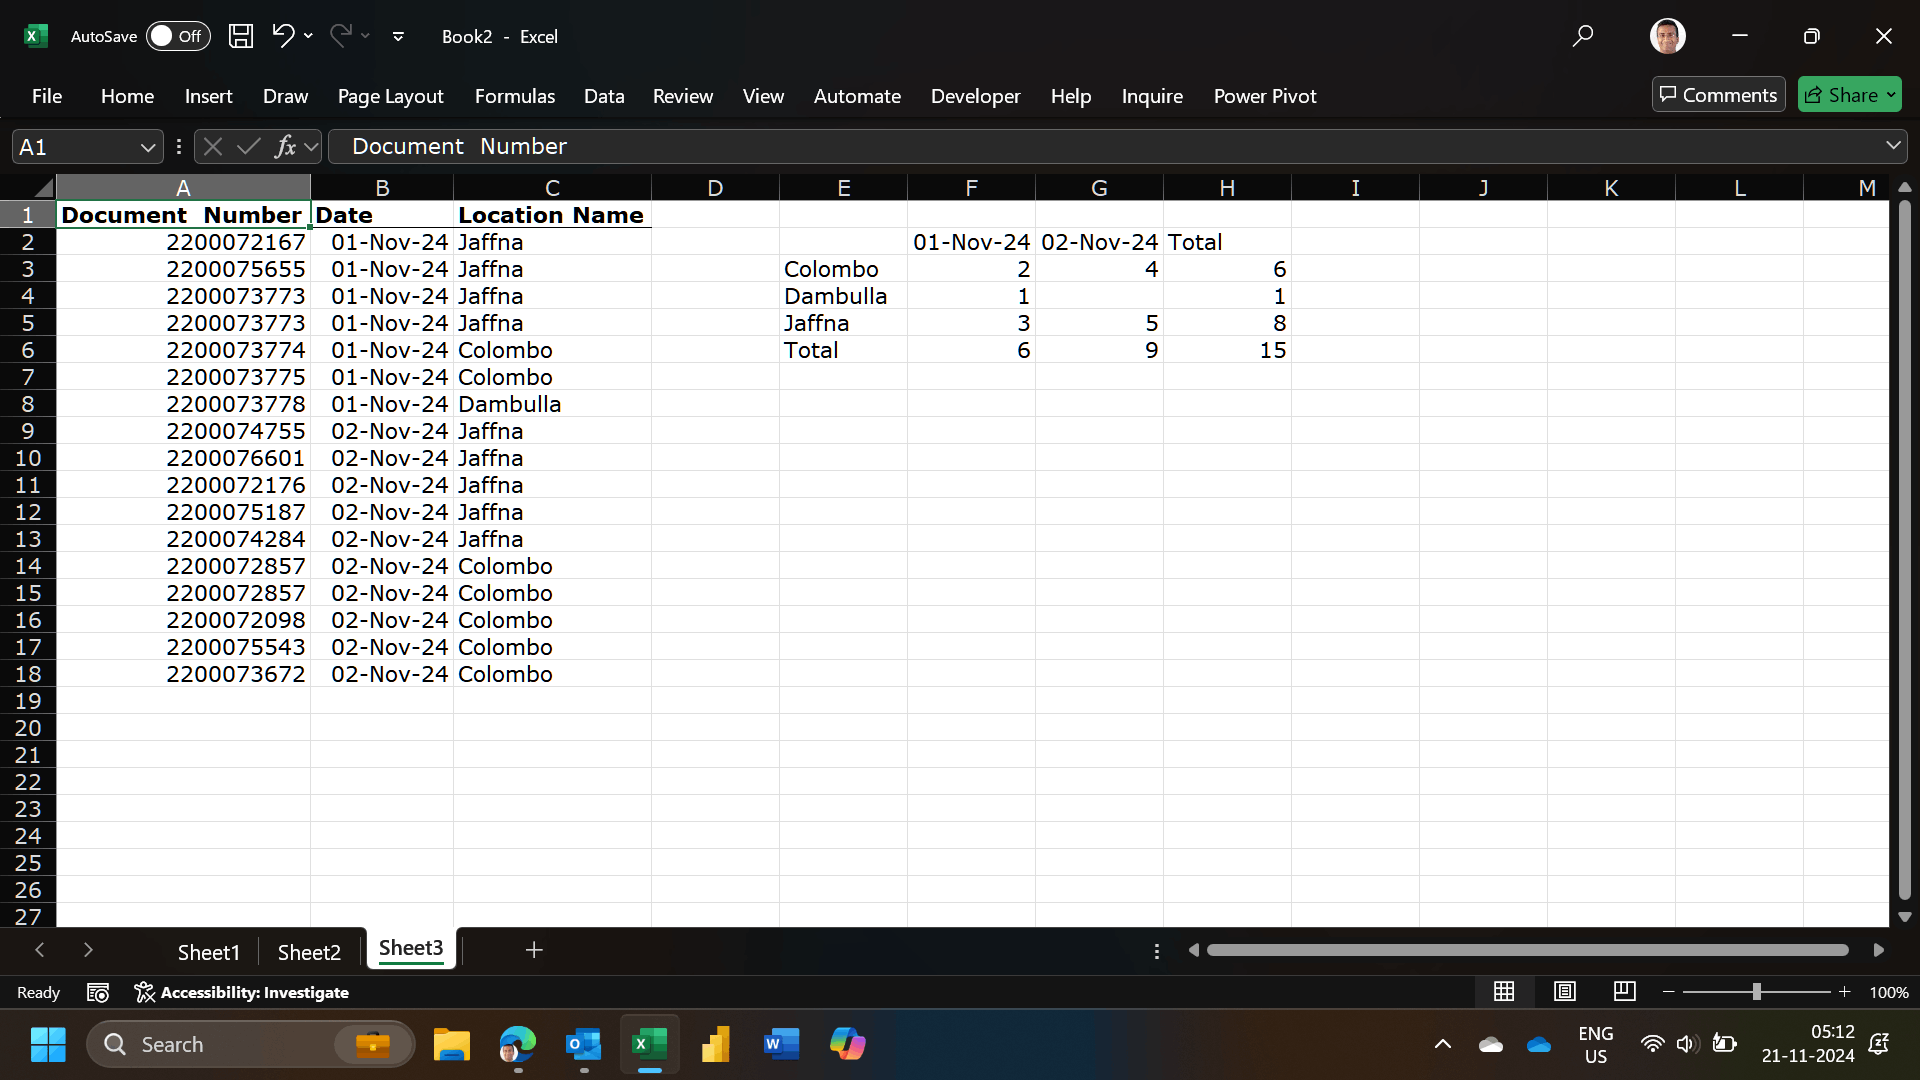
Task: Show hidden system tray icons chevron
Action: coord(1443,1044)
